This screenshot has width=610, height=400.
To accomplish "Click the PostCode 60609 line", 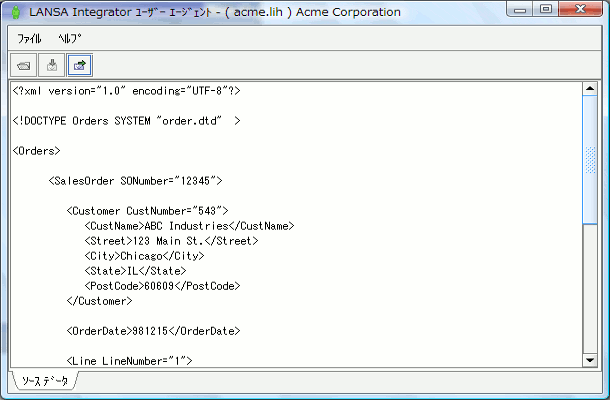I will pos(162,286).
